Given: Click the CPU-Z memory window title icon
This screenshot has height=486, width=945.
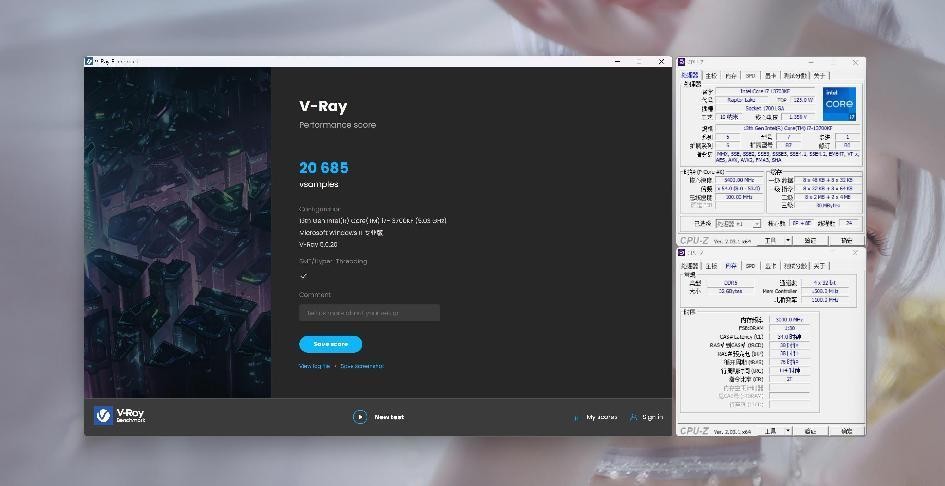Looking at the screenshot, I should [682, 253].
